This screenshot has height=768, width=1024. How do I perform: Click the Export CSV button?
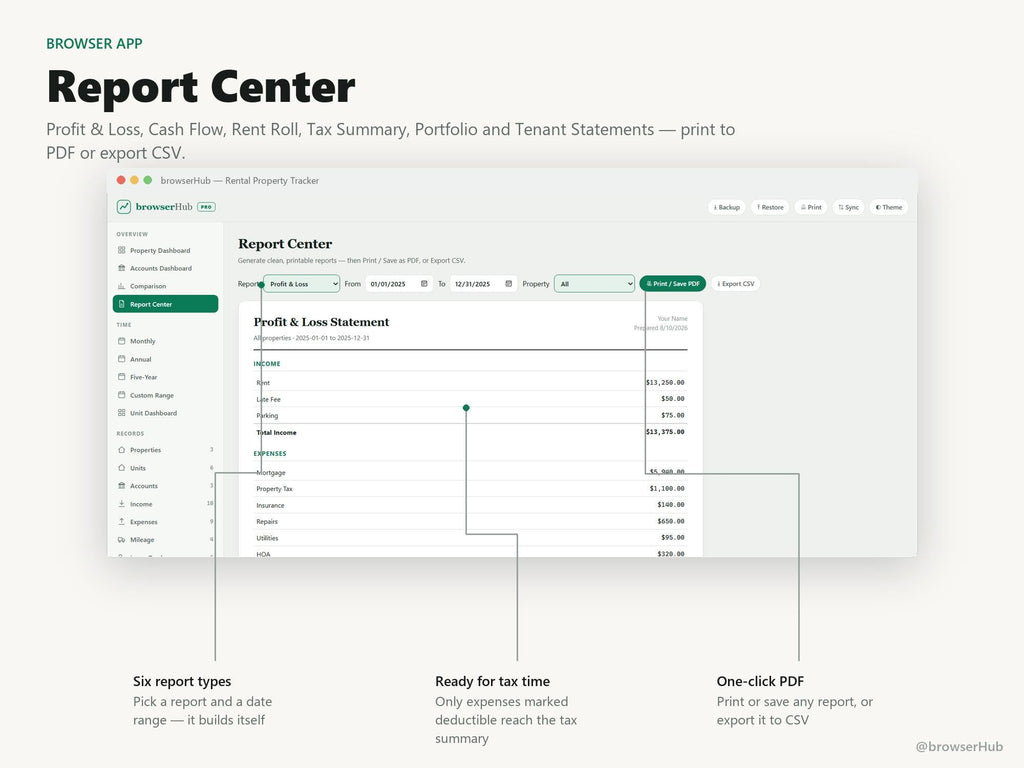[736, 284]
